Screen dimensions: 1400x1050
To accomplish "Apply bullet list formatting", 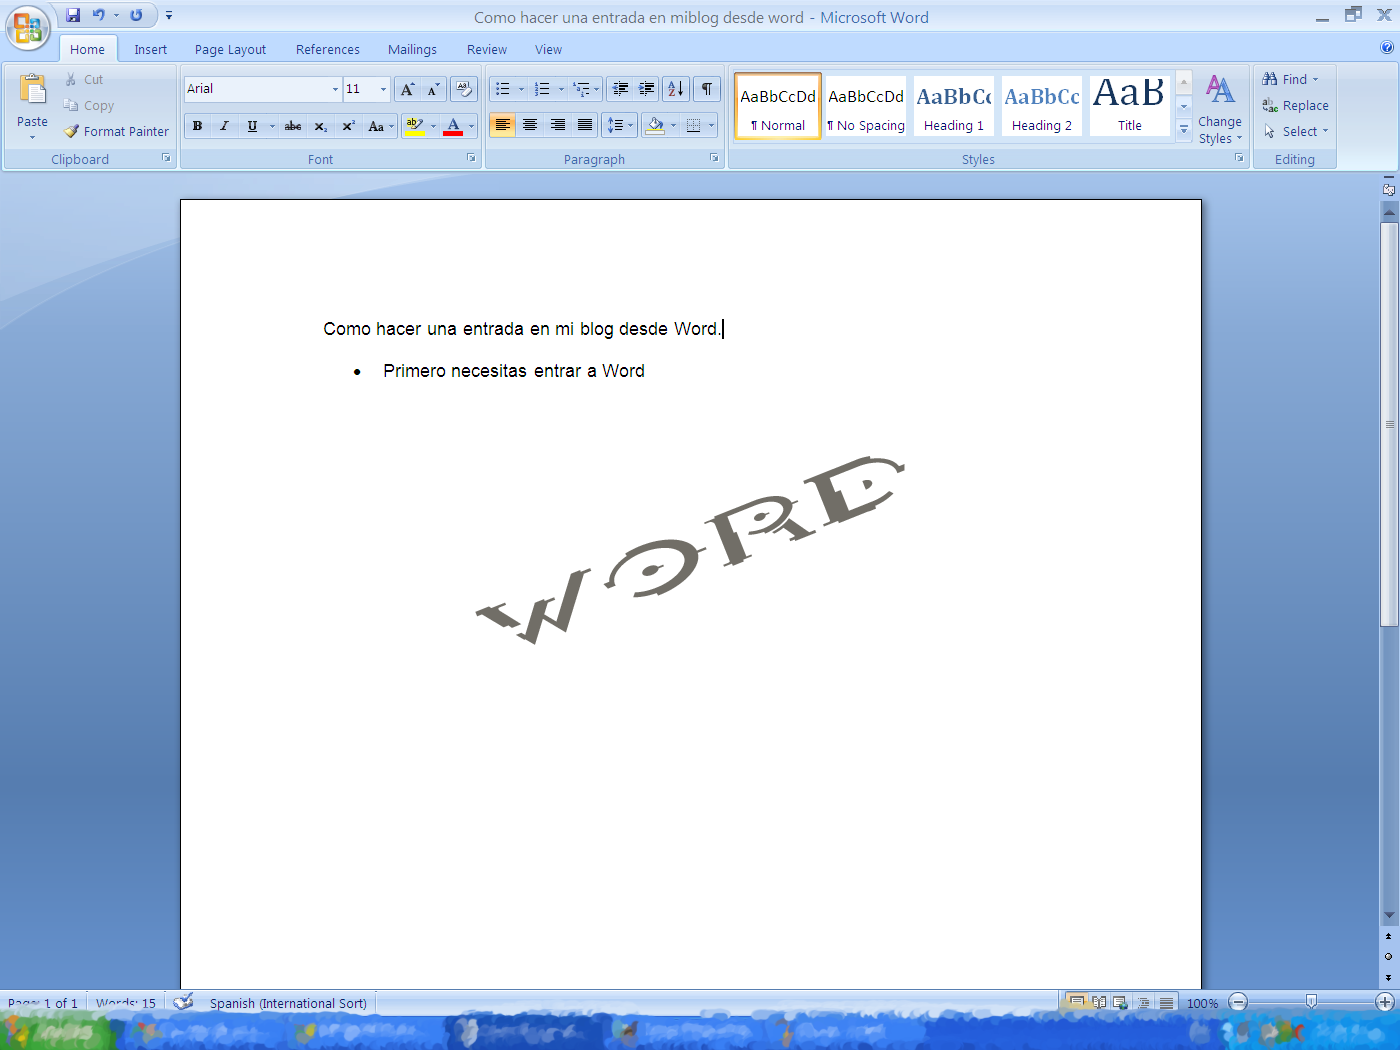I will [503, 89].
